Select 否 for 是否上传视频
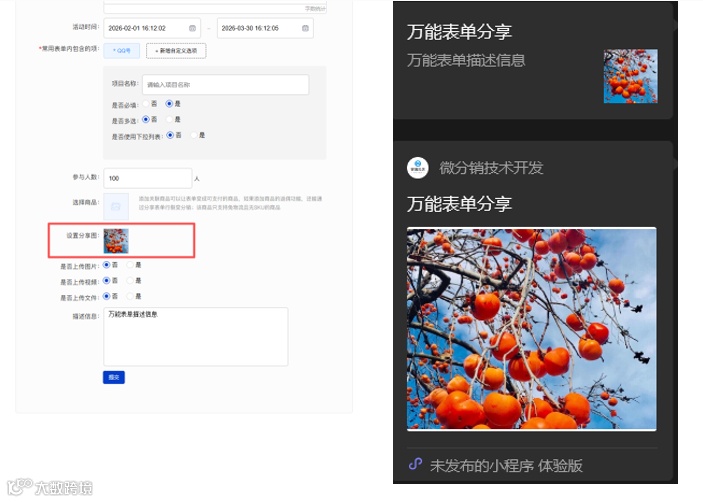The width and height of the screenshot is (703, 502). pos(107,281)
